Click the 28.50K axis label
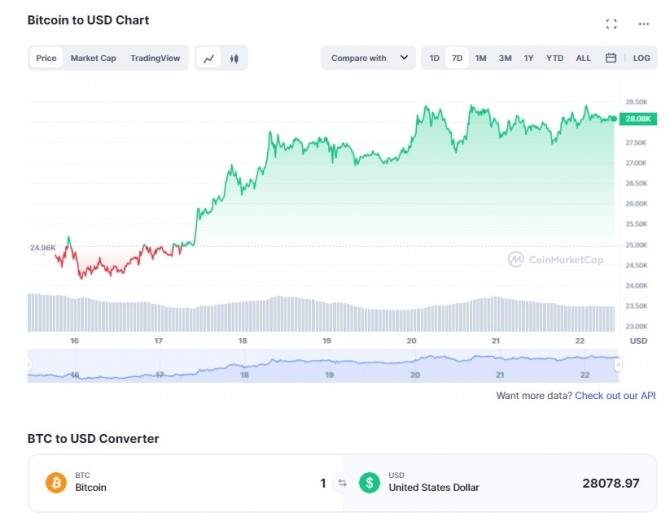Screen dimensions: 670x525 [x=636, y=102]
